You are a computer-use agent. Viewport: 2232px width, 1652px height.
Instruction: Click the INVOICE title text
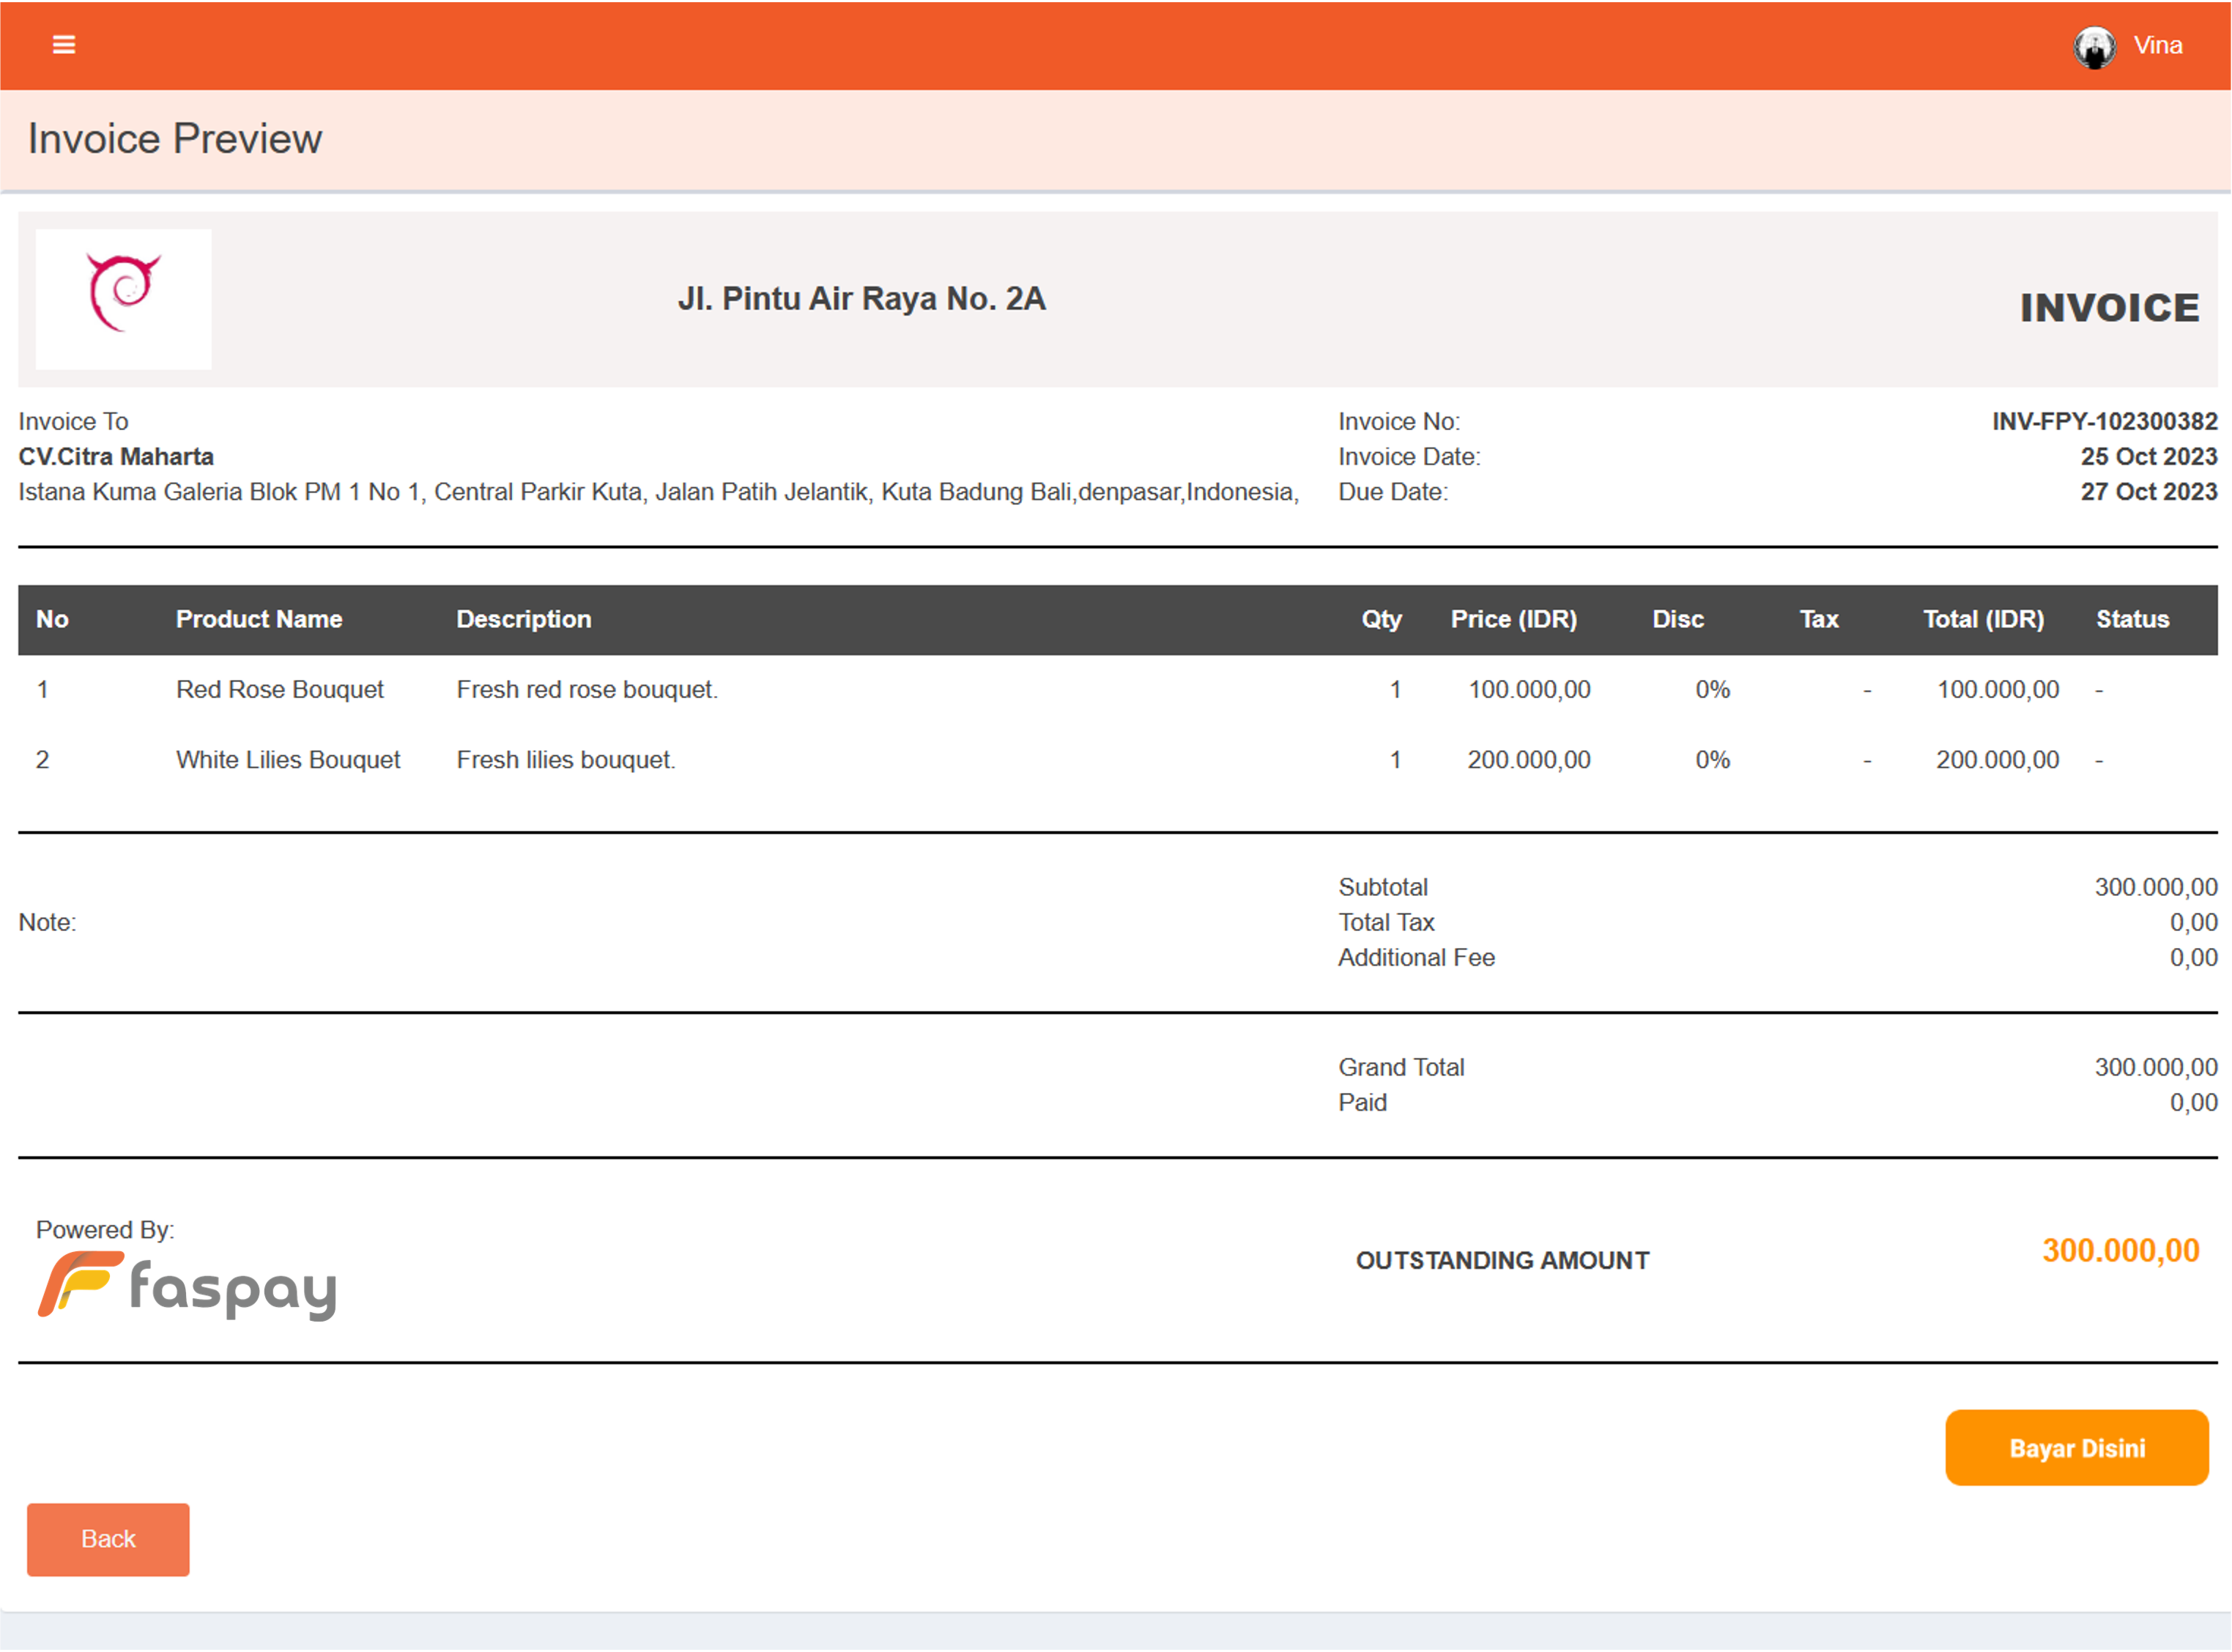tap(2109, 308)
